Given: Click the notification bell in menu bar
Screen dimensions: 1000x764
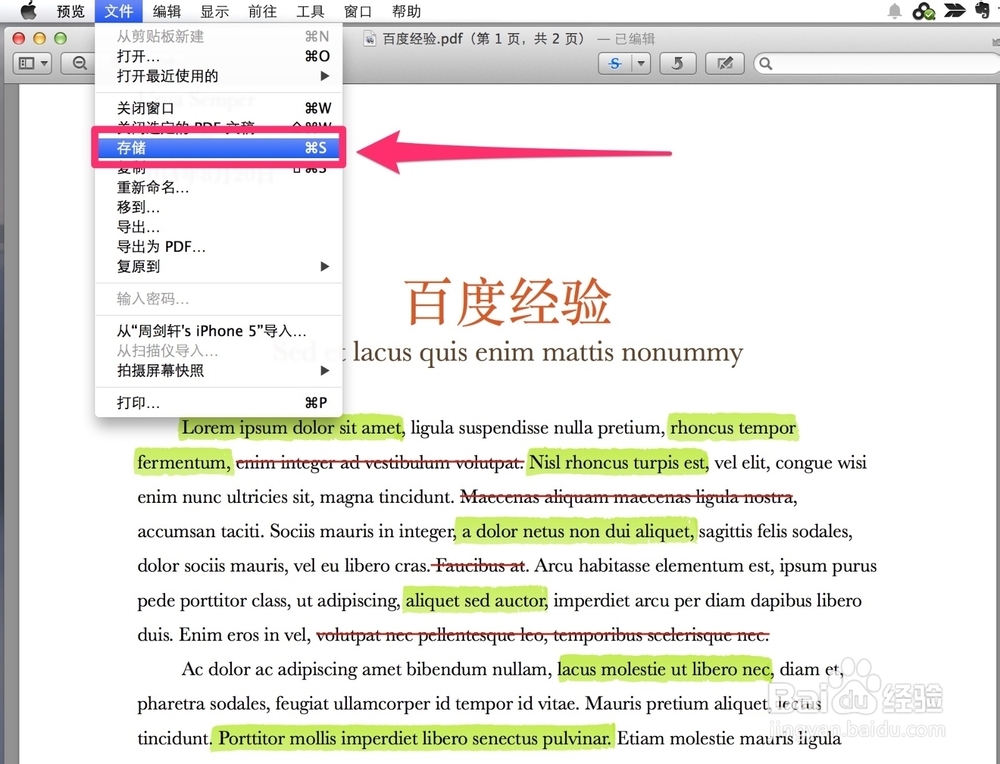Looking at the screenshot, I should click(895, 11).
